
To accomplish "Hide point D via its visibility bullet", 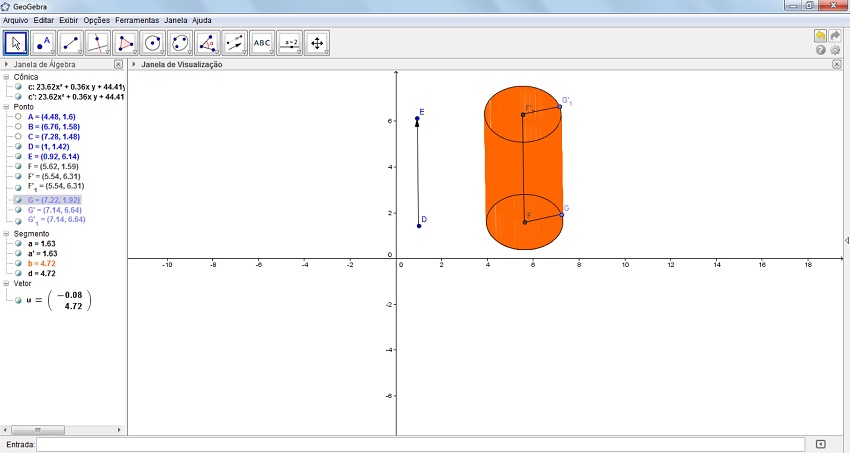I will pyautogui.click(x=18, y=147).
